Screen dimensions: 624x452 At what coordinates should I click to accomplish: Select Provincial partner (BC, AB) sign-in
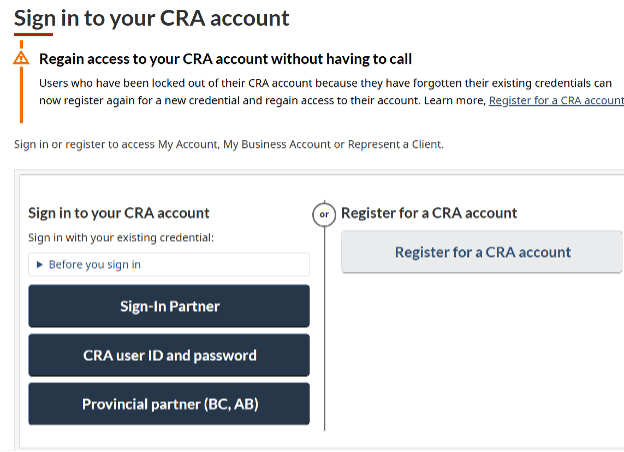coord(169,404)
